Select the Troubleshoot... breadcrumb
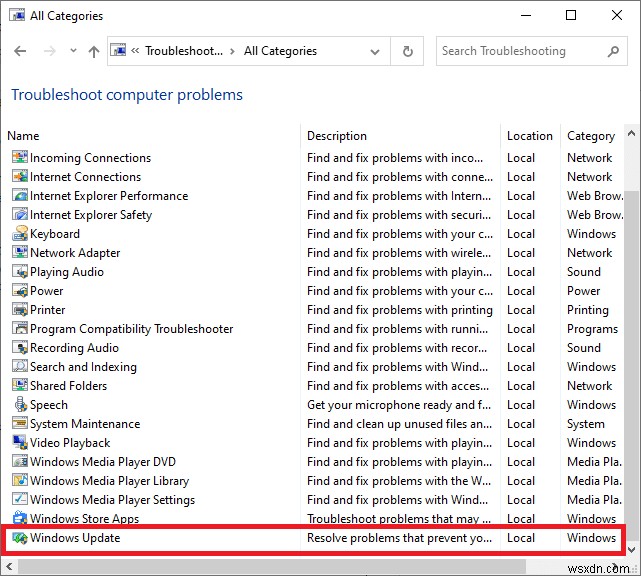 click(184, 51)
